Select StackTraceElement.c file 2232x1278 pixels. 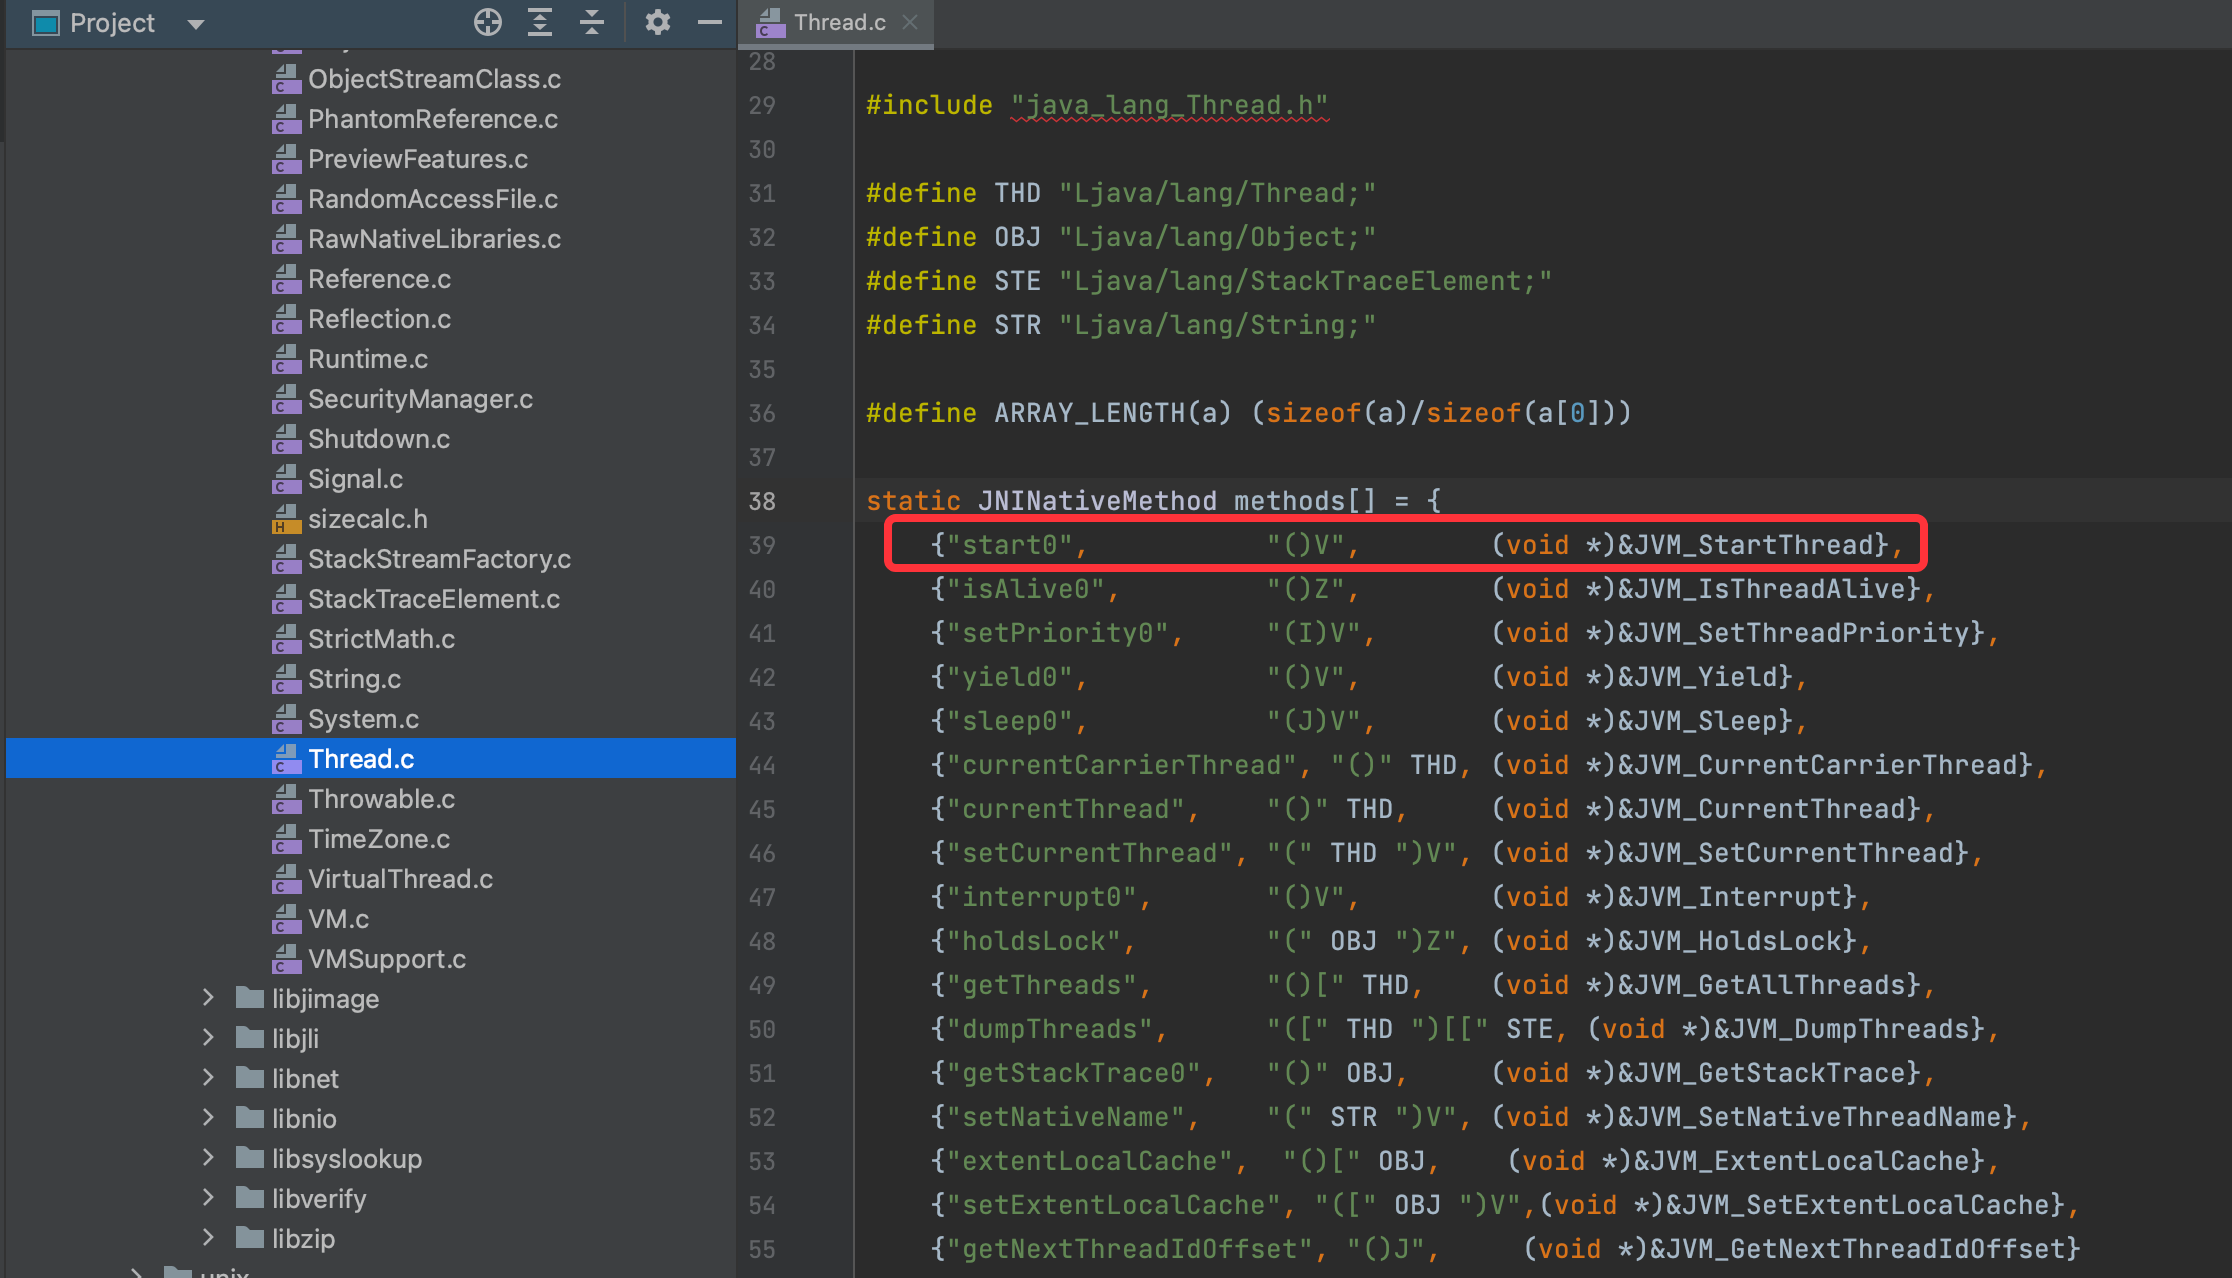(x=434, y=599)
